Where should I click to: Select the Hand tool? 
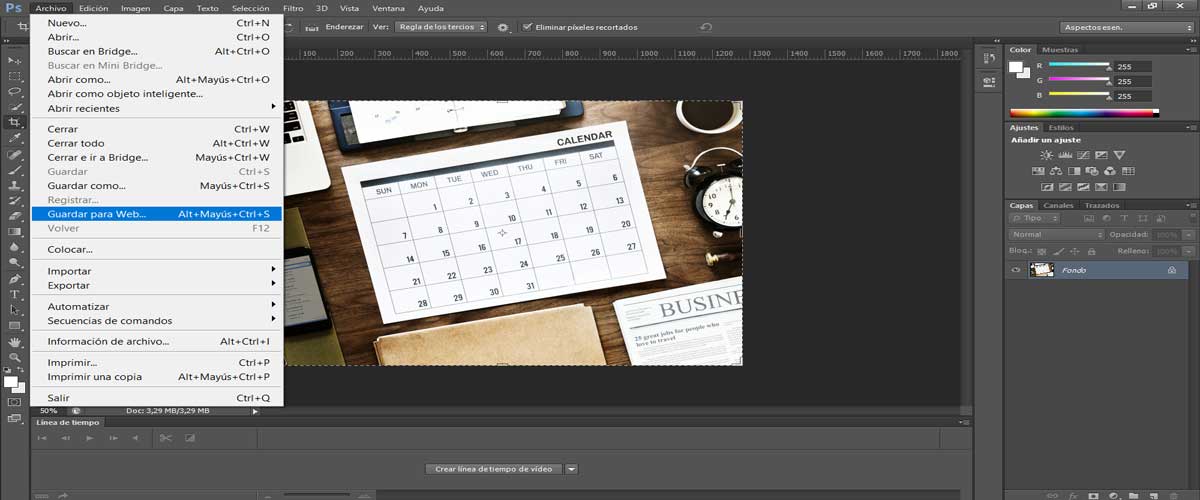coord(15,341)
